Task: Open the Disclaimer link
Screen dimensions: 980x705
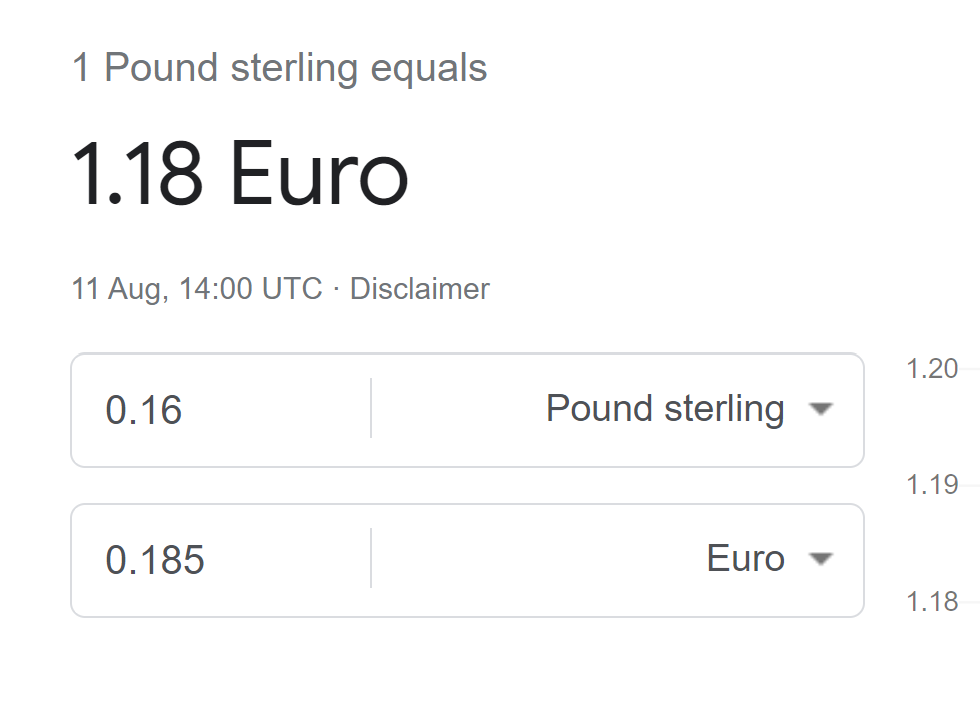Action: pos(419,289)
